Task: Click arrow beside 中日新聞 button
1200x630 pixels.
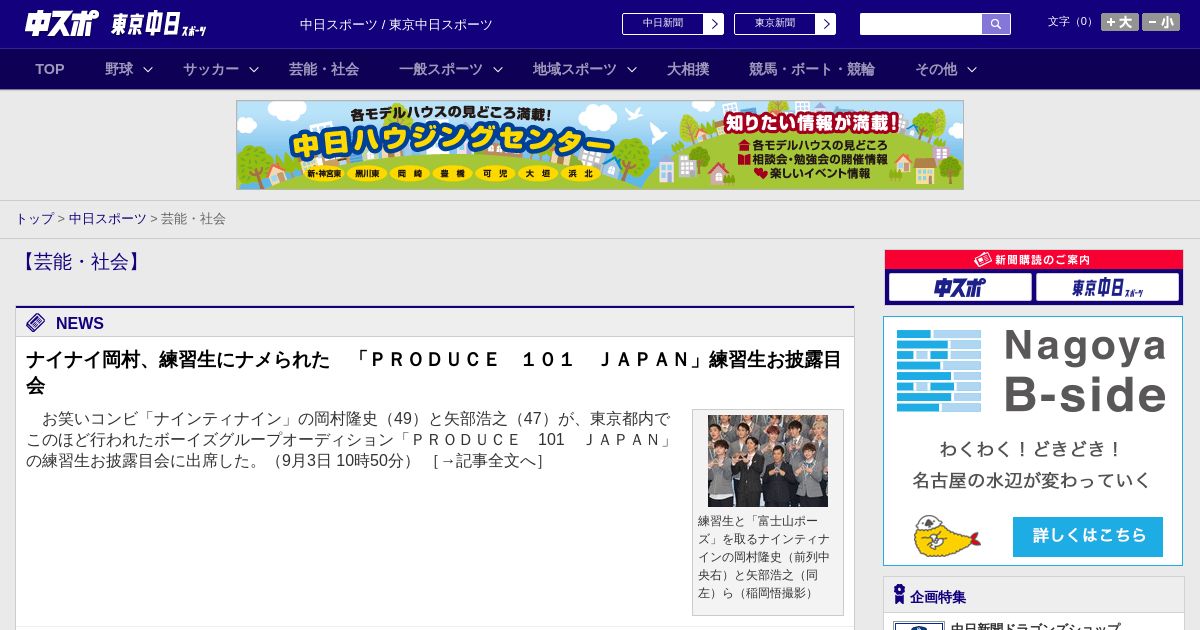Action: (x=714, y=24)
